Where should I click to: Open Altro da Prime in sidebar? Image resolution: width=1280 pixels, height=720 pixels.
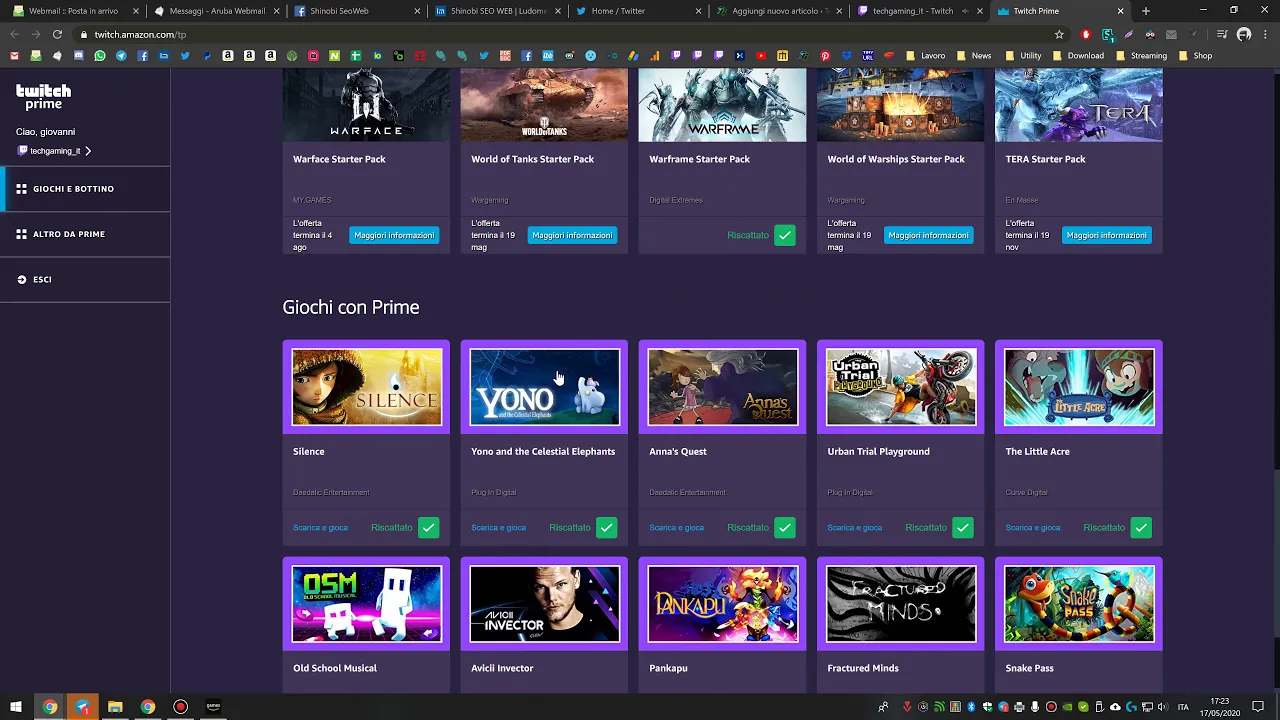[85, 234]
